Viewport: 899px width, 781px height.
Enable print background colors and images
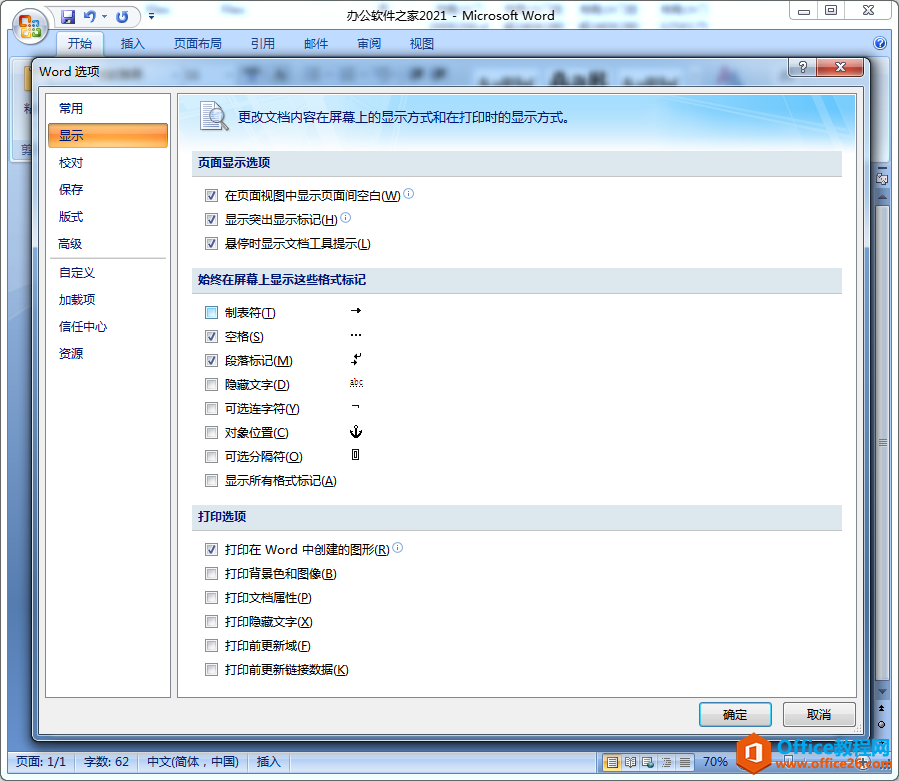[x=211, y=573]
